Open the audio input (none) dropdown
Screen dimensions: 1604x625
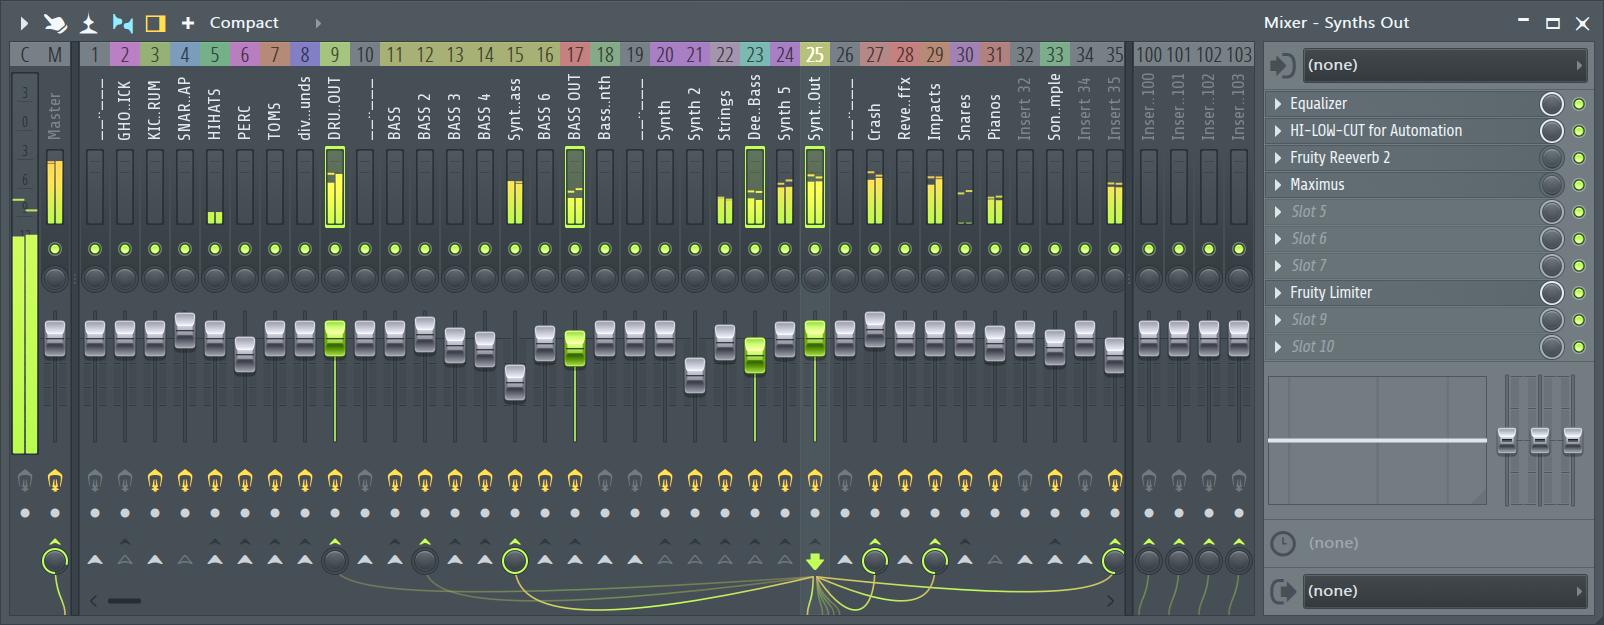(1445, 65)
